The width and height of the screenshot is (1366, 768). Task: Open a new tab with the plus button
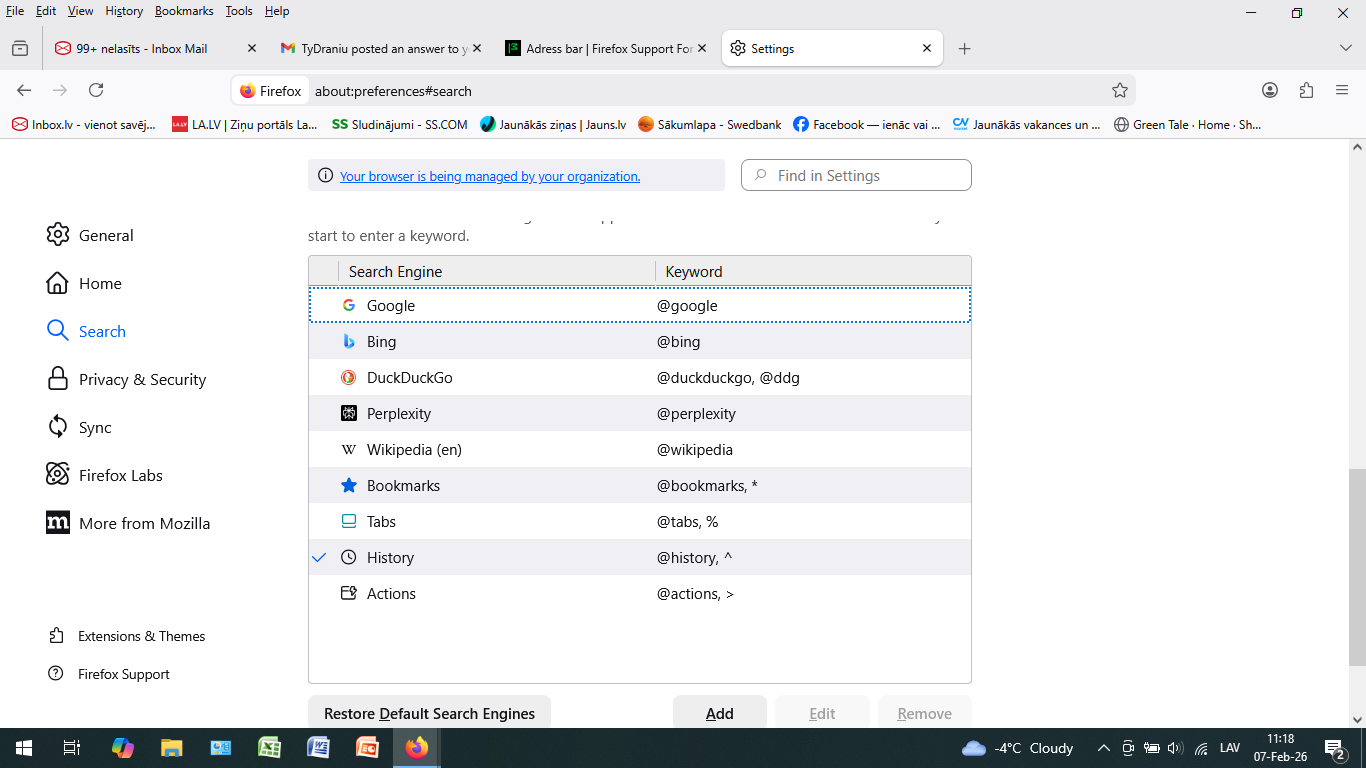[x=964, y=48]
